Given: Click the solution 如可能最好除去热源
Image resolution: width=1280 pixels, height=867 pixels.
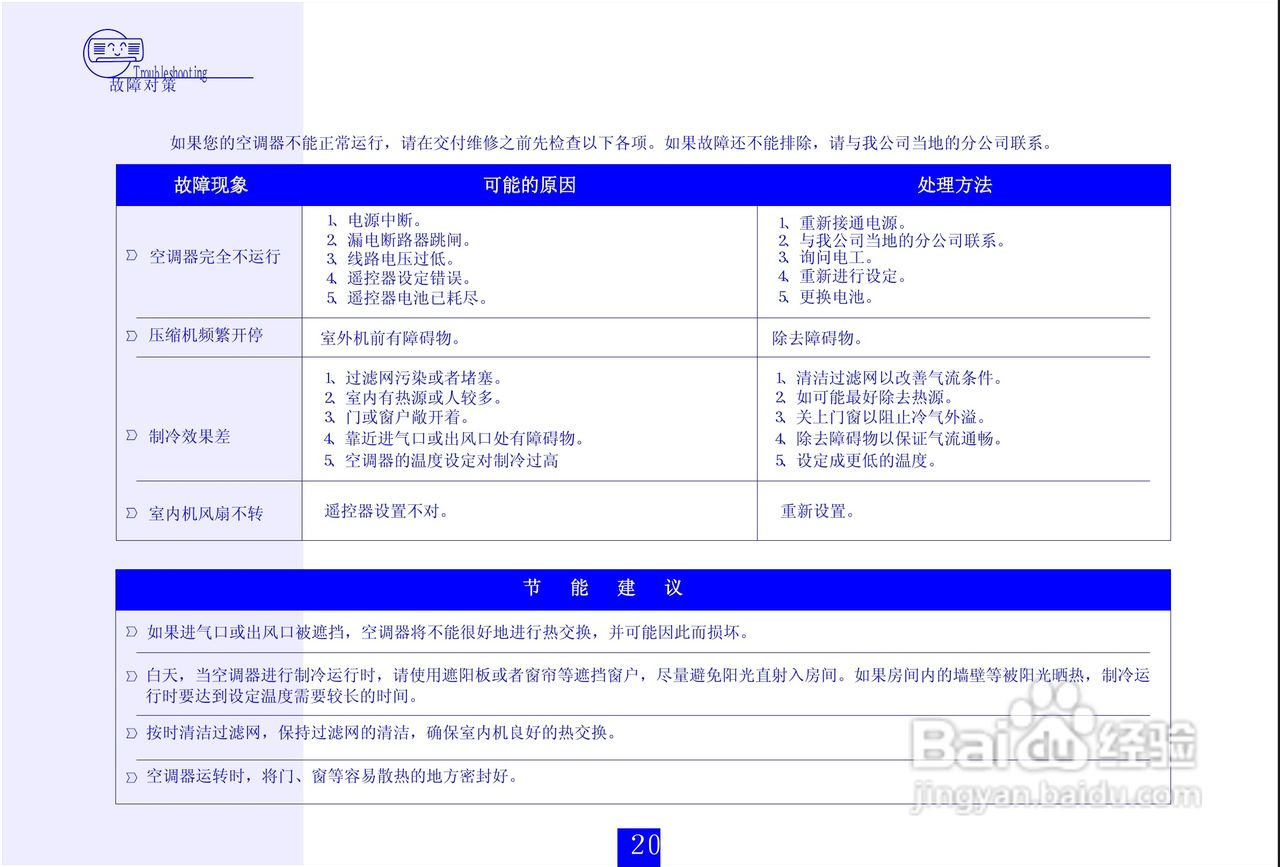Looking at the screenshot, I should [865, 398].
